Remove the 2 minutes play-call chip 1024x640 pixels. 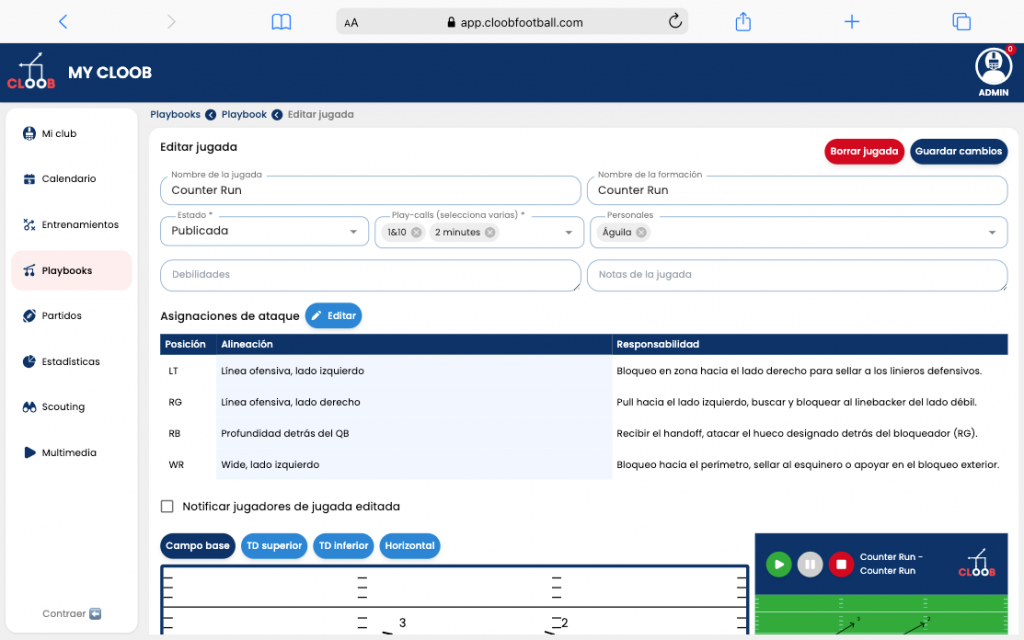tap(490, 232)
